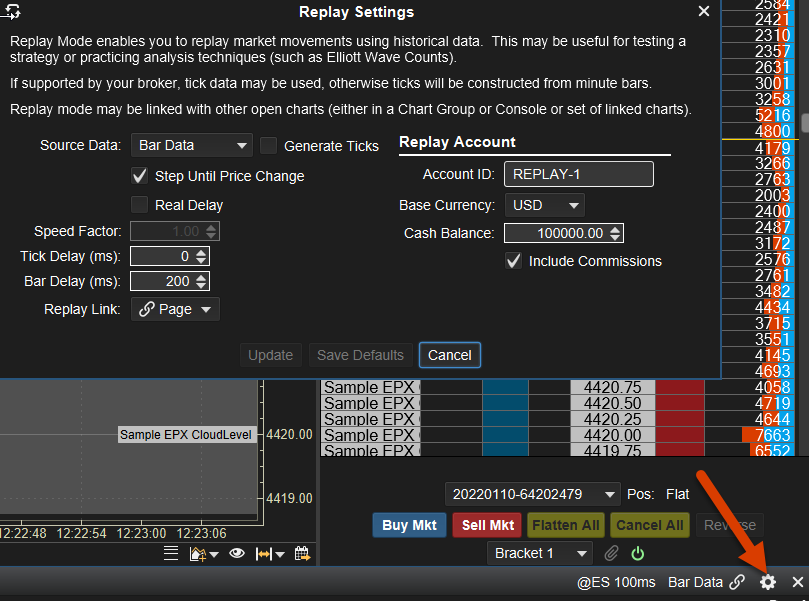The image size is (809, 601).
Task: Uncheck Include Commissions checkbox
Action: tap(514, 261)
